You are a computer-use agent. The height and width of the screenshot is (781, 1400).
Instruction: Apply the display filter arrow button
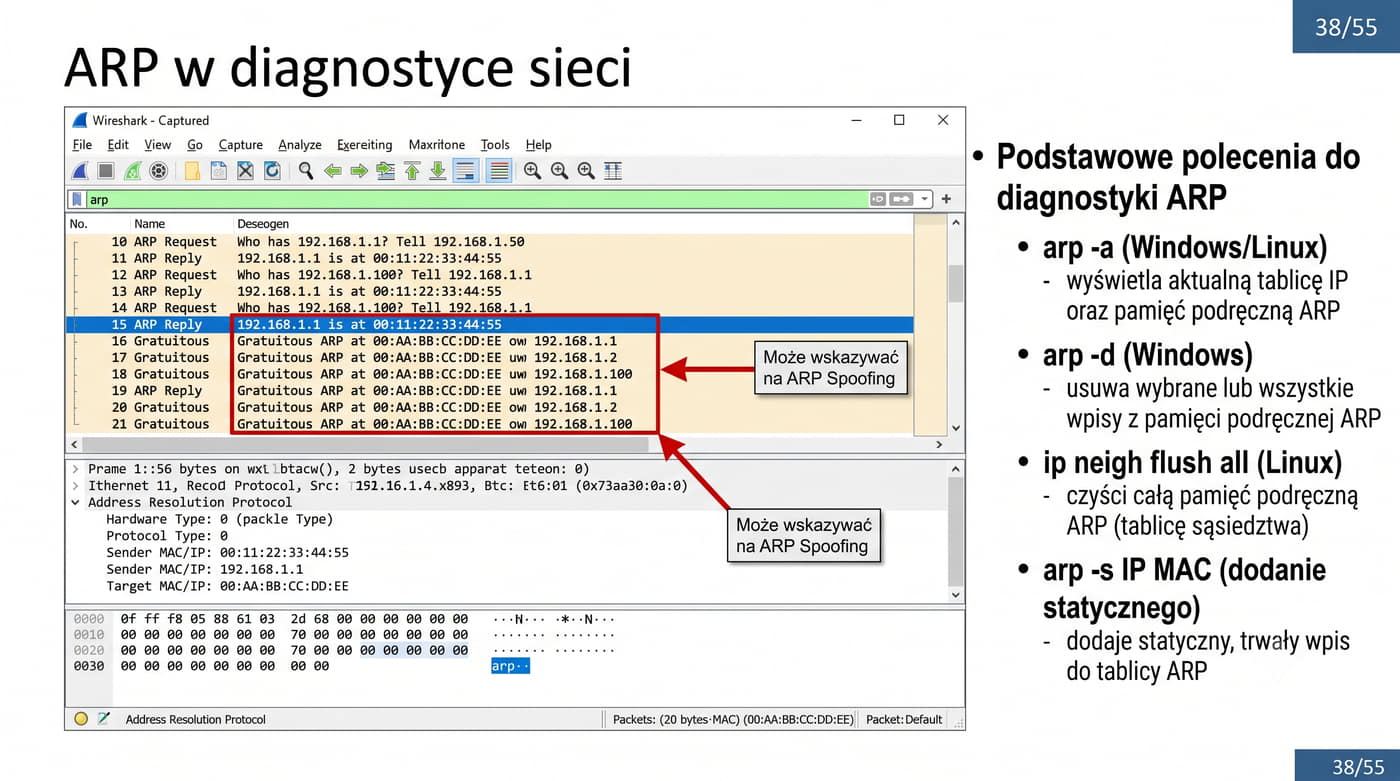(x=901, y=199)
